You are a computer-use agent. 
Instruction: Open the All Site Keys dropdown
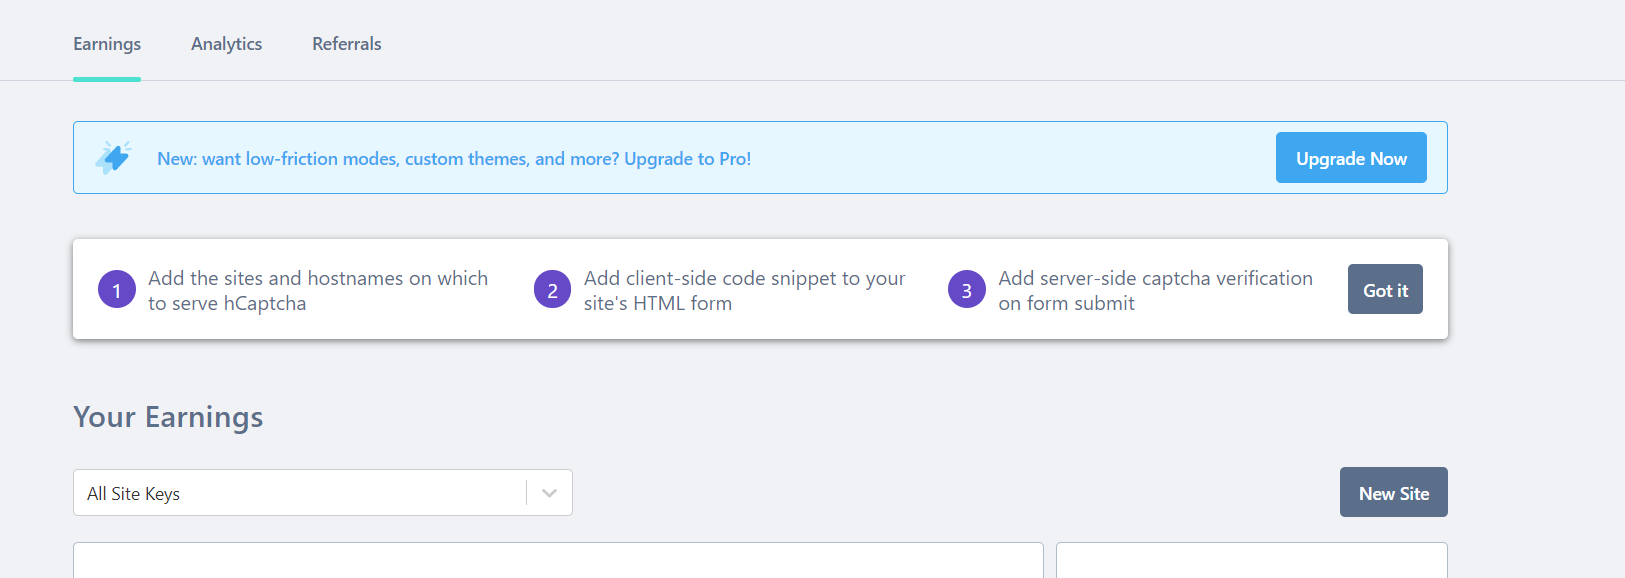300,493
